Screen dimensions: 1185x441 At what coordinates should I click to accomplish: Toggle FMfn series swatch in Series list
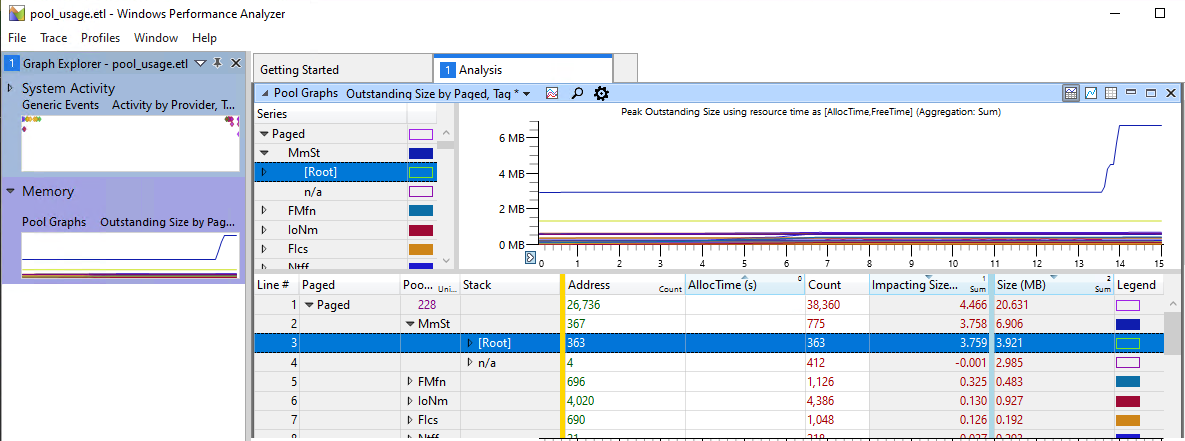tap(421, 211)
